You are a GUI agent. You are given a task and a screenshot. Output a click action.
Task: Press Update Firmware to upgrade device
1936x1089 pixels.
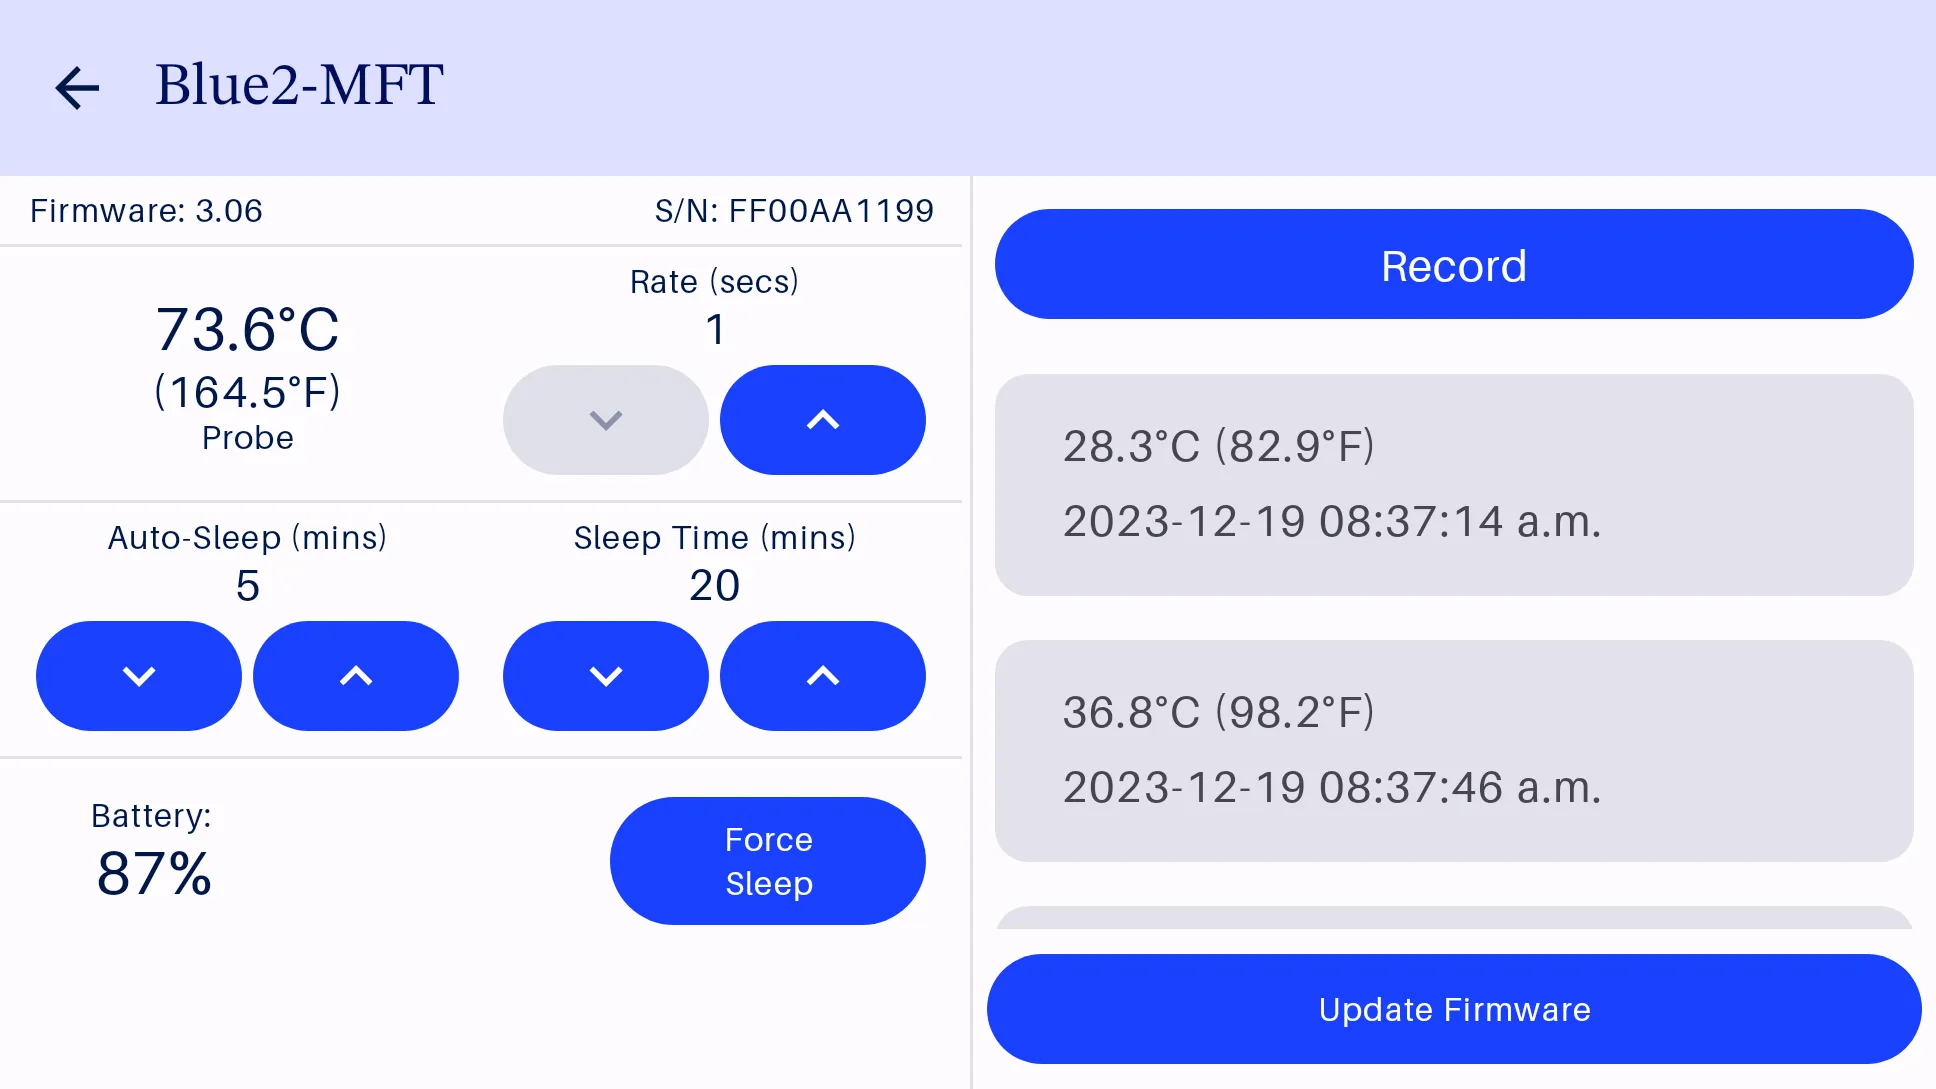click(1453, 1009)
